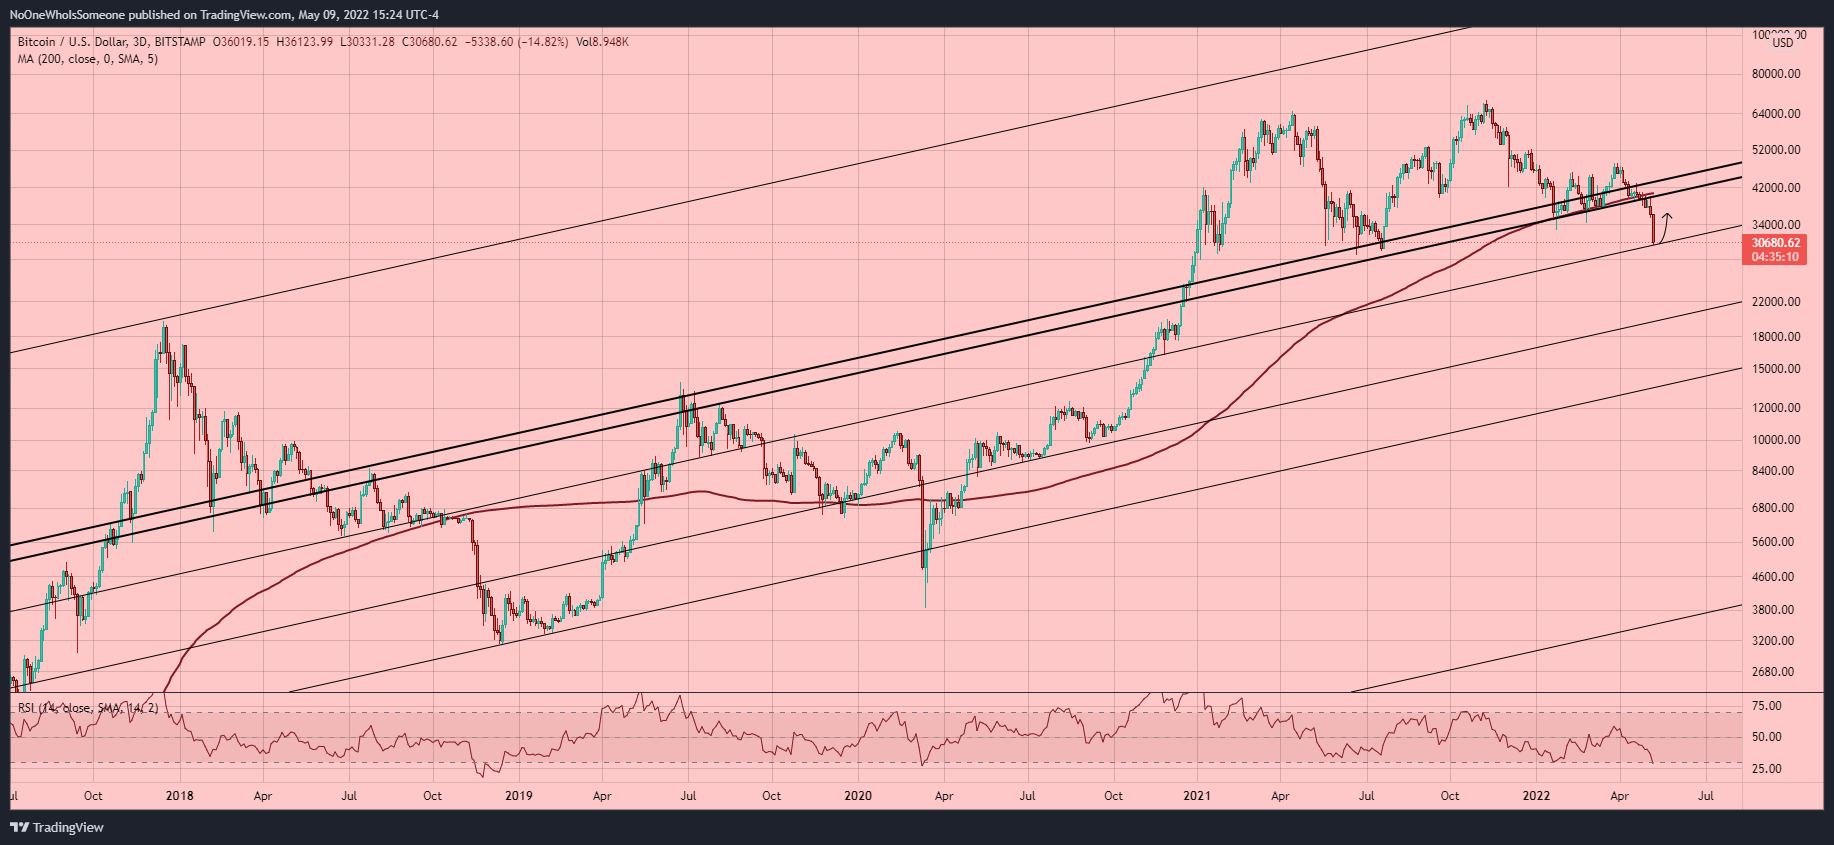Click the 8400.00 price axis label
Screen dimensions: 1834x845
(1773, 471)
